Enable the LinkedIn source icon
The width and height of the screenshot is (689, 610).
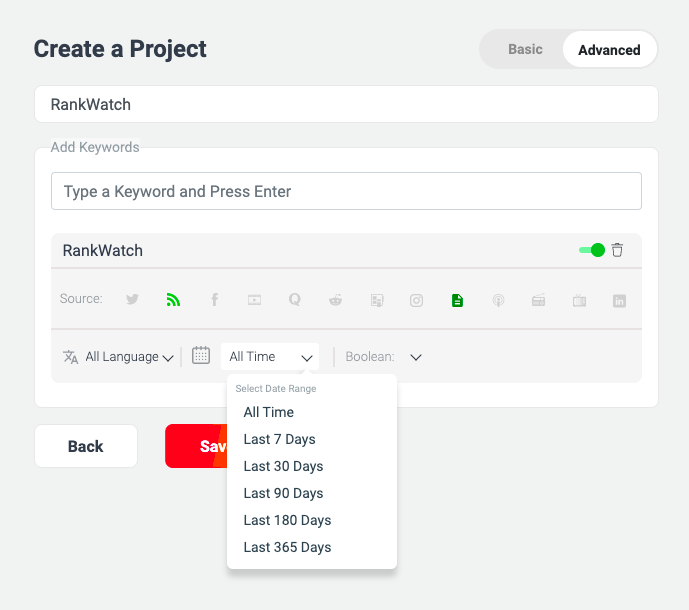point(619,301)
